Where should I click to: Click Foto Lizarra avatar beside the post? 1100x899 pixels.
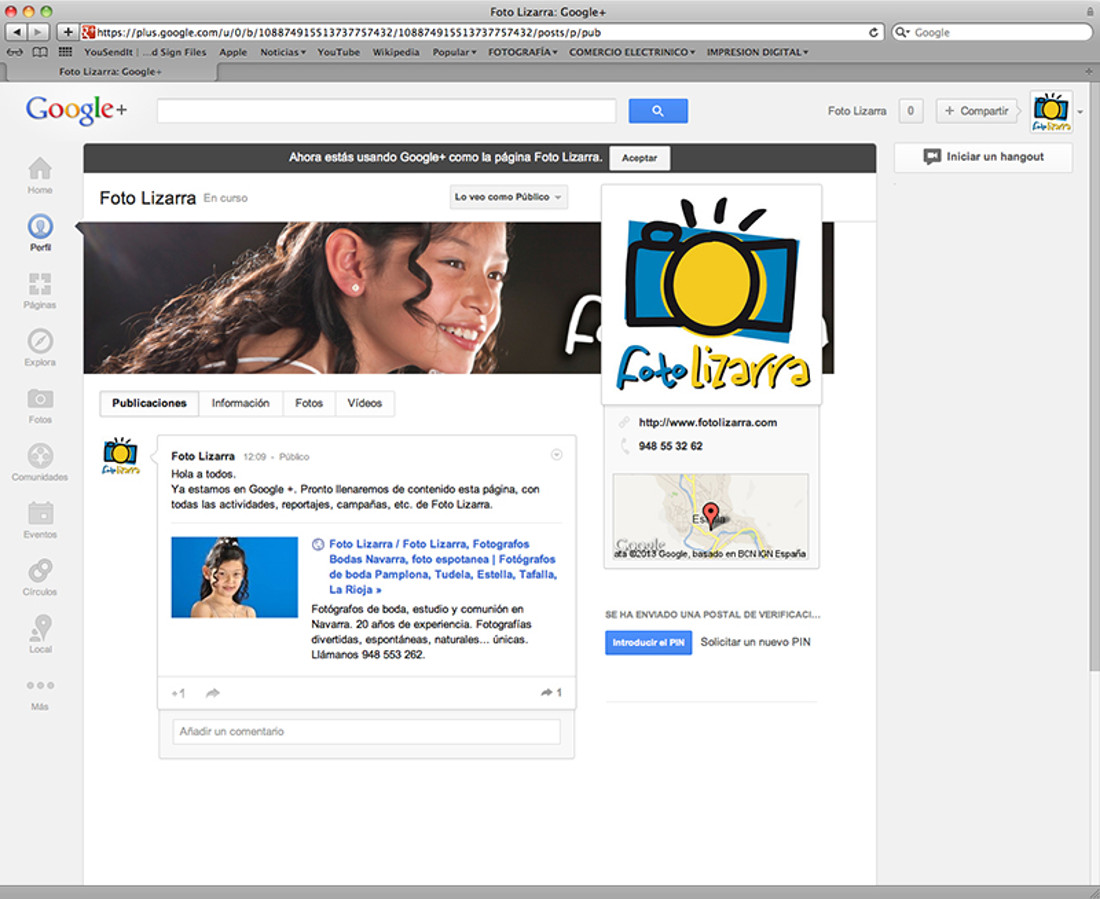point(121,456)
